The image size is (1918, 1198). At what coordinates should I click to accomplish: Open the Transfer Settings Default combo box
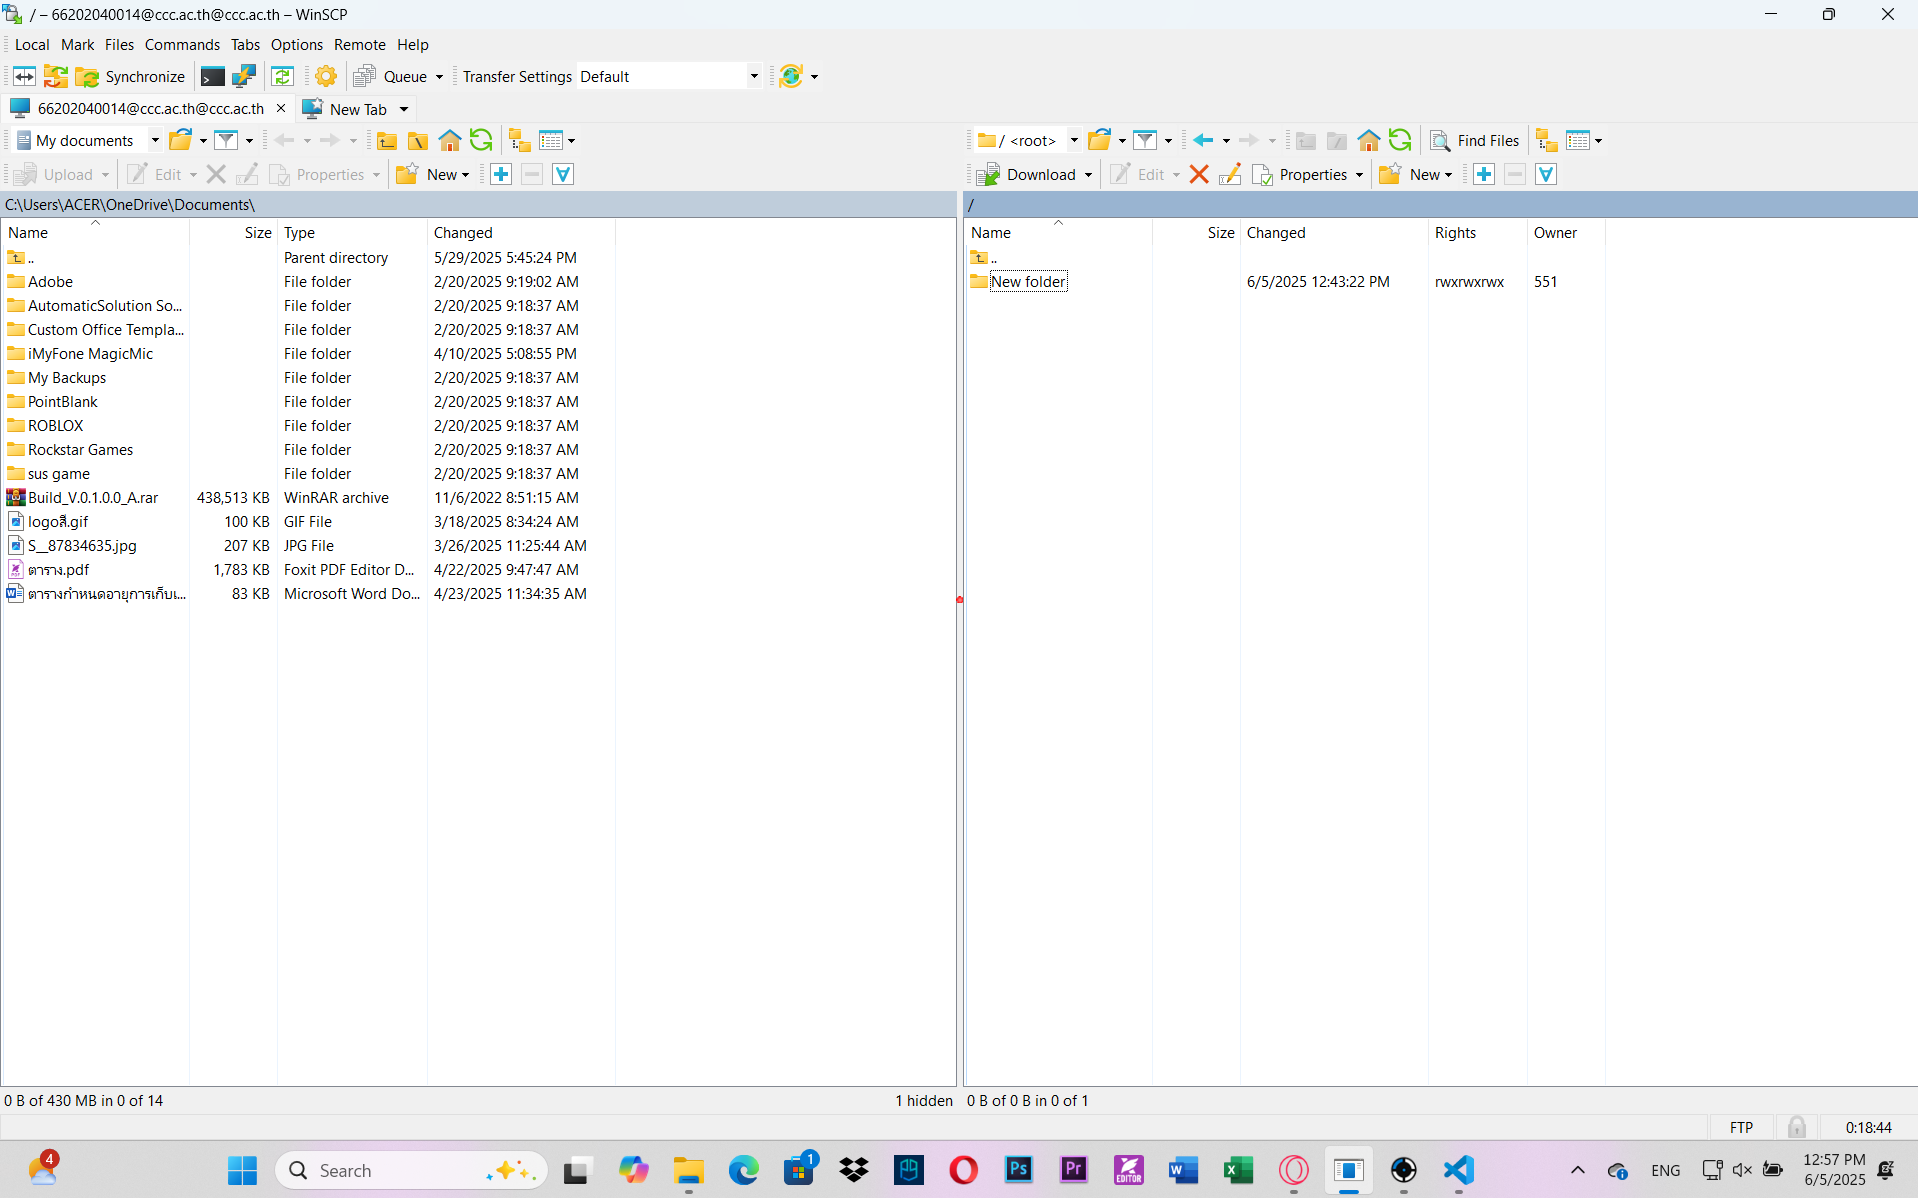669,76
